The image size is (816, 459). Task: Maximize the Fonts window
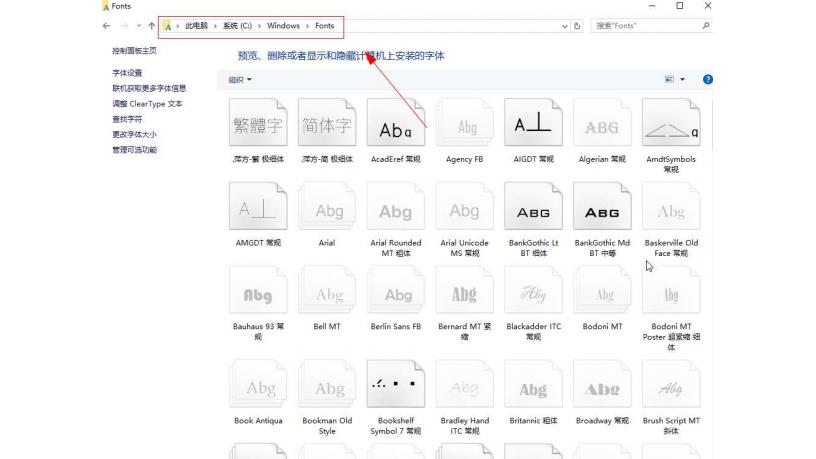coord(680,6)
